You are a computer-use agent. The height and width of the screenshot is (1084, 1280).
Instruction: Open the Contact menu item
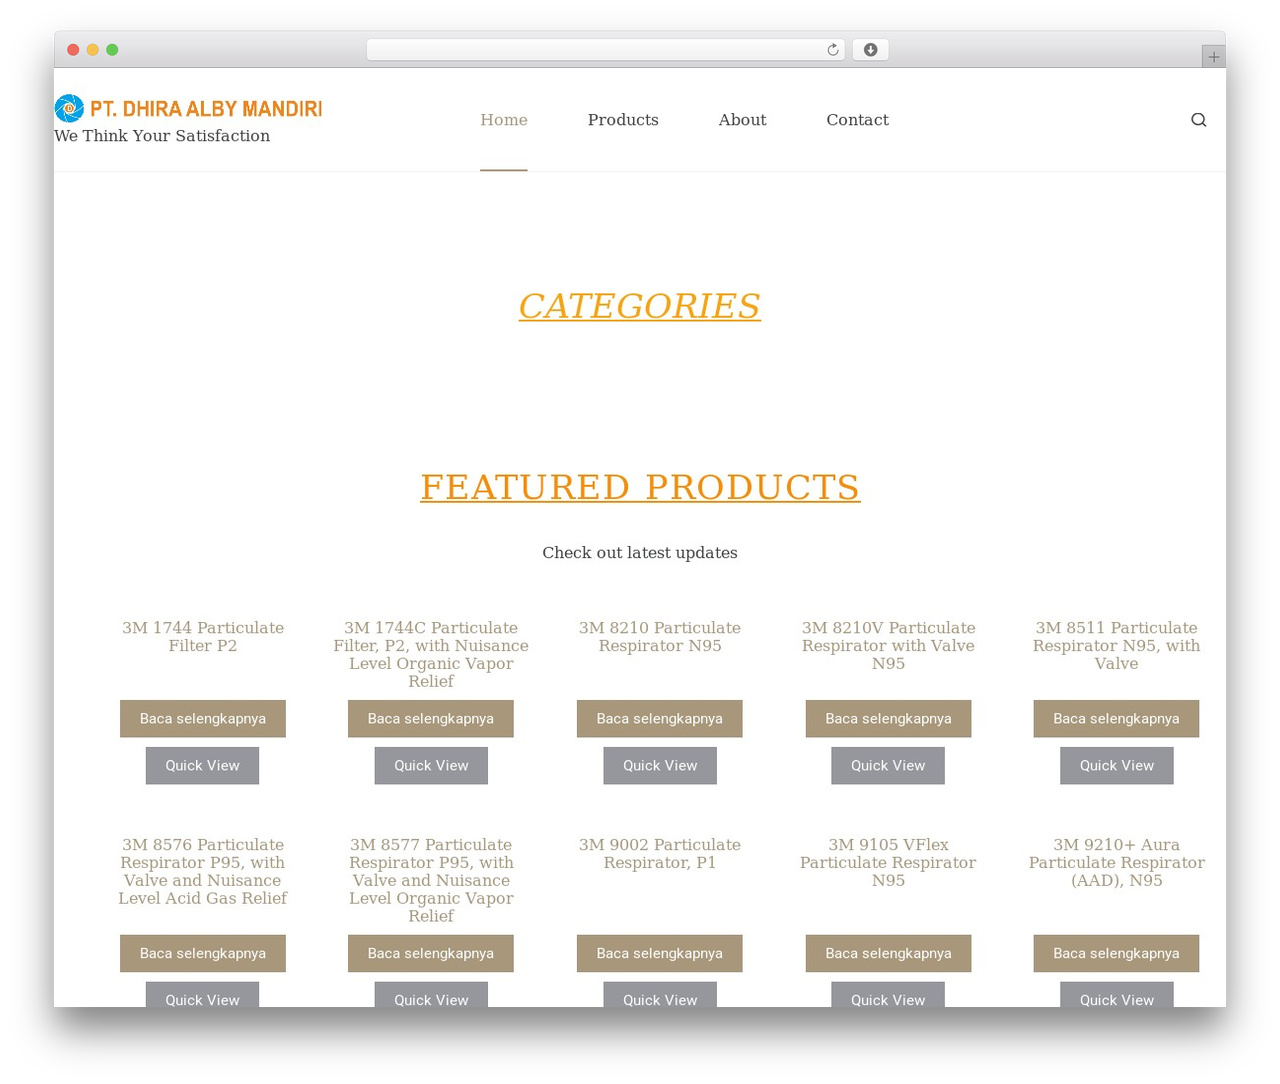(857, 120)
